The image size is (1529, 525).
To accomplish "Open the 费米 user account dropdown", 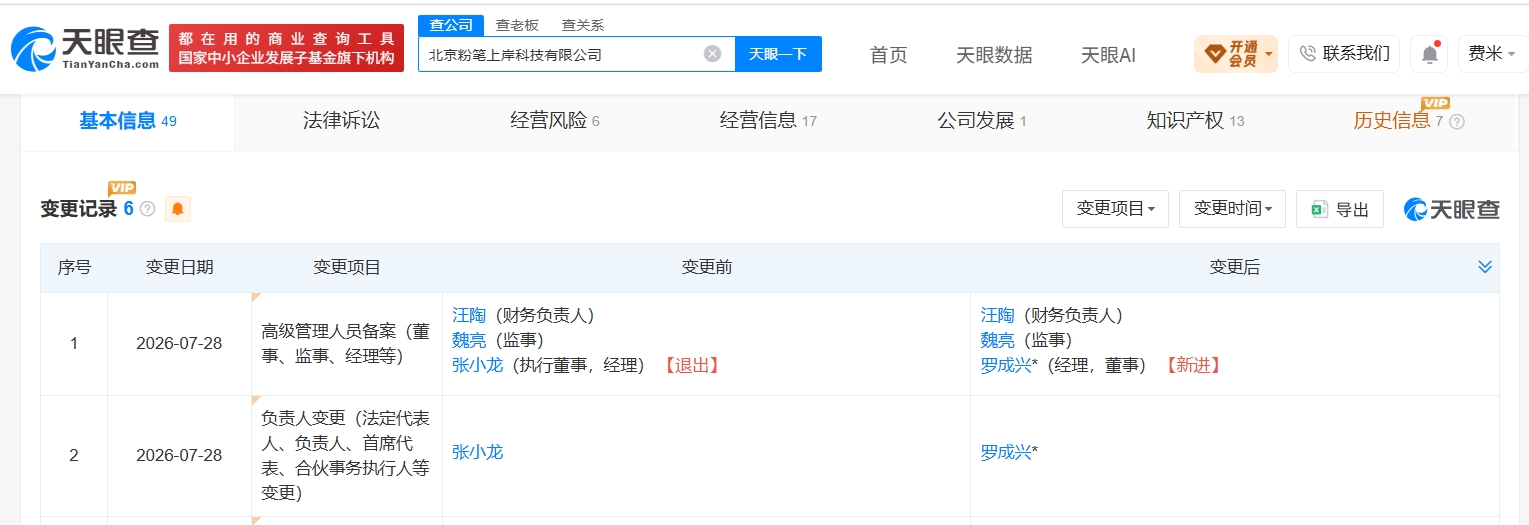I will point(1492,54).
